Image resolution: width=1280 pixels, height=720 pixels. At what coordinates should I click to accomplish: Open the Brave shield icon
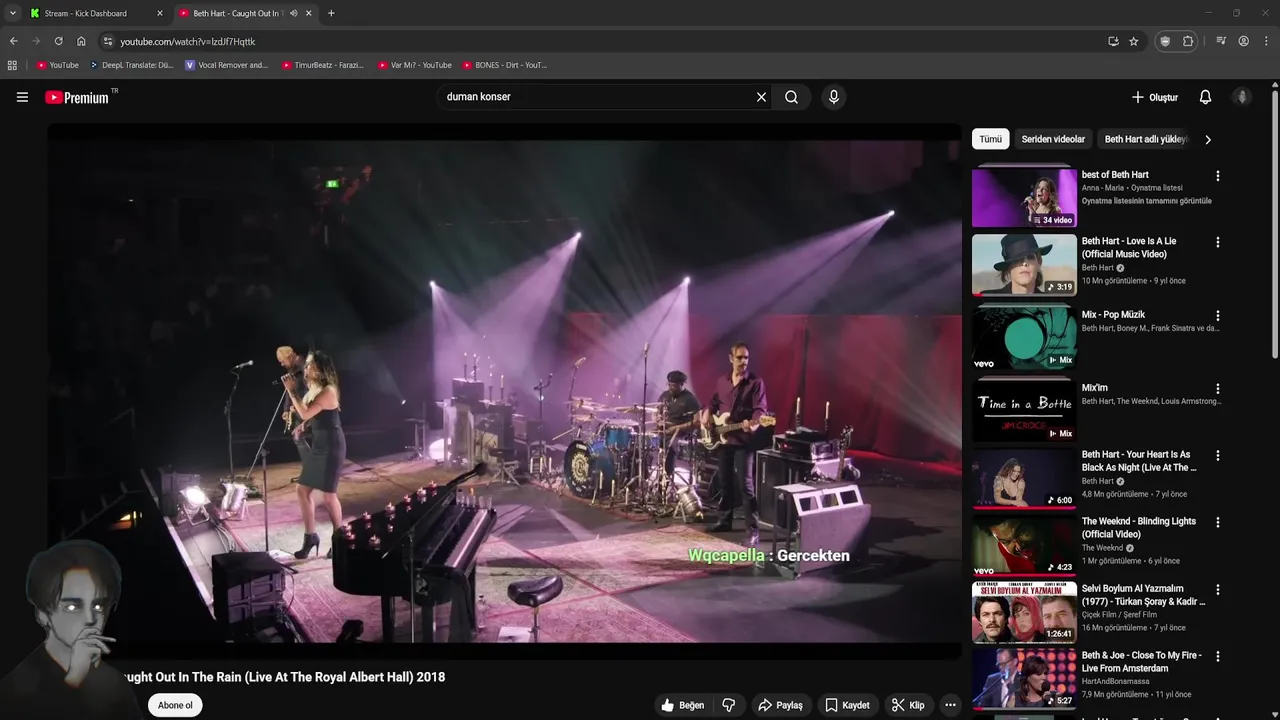point(1165,41)
